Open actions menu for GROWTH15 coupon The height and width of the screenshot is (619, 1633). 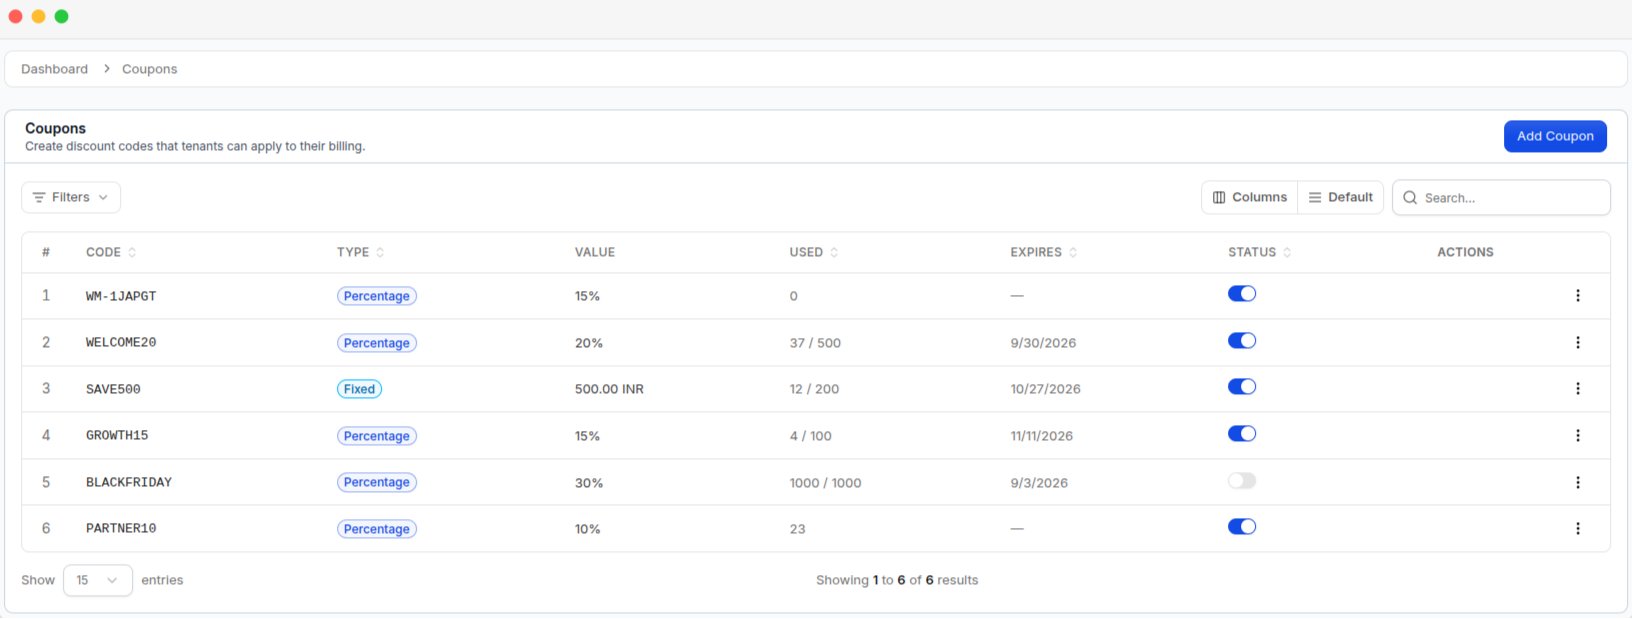(1578, 436)
